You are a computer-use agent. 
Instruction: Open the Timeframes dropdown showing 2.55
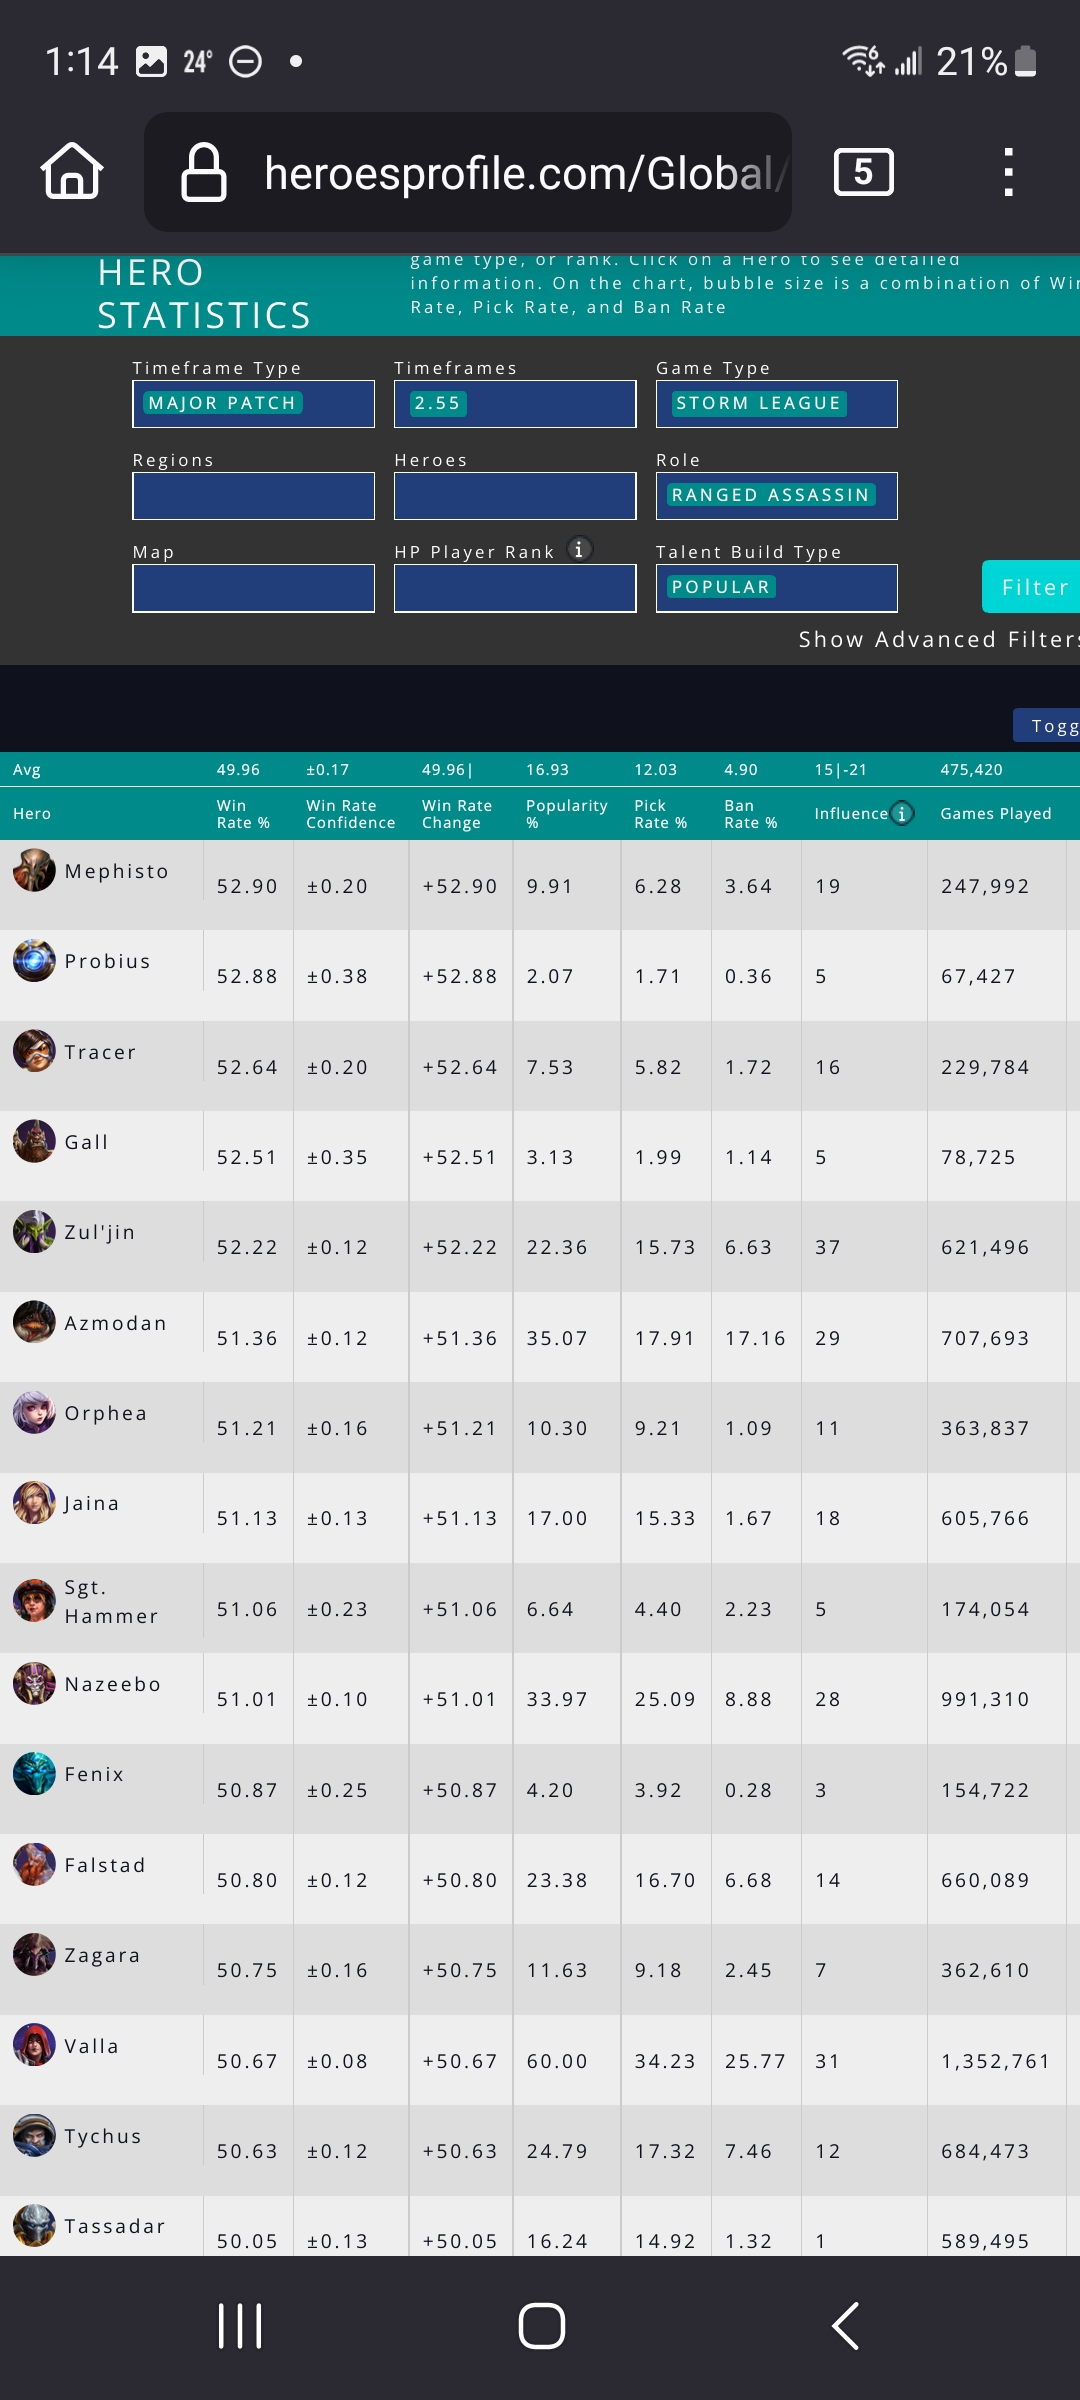tap(515, 404)
